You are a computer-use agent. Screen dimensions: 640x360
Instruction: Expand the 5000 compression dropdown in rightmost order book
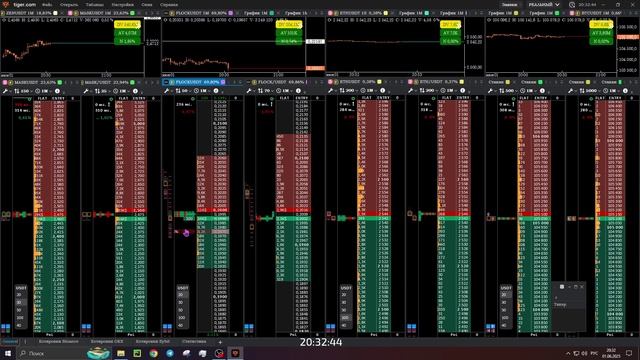590,91
